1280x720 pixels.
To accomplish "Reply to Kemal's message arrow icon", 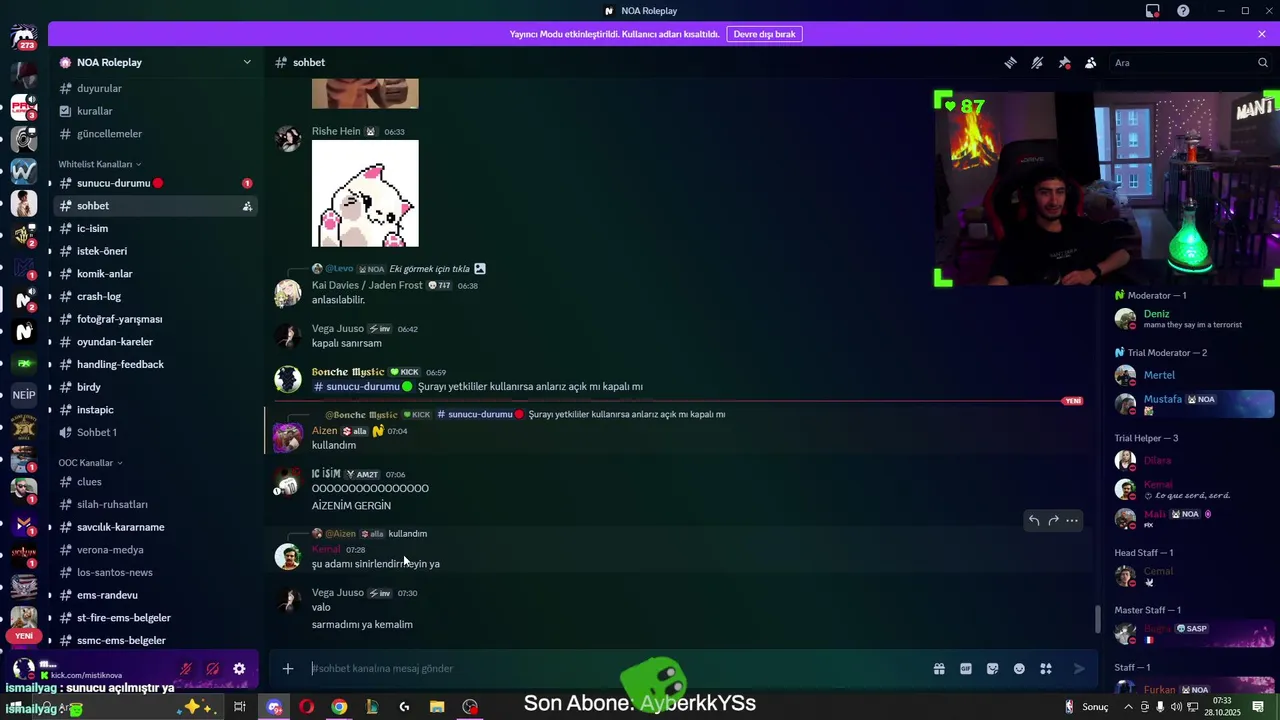I will [1034, 520].
